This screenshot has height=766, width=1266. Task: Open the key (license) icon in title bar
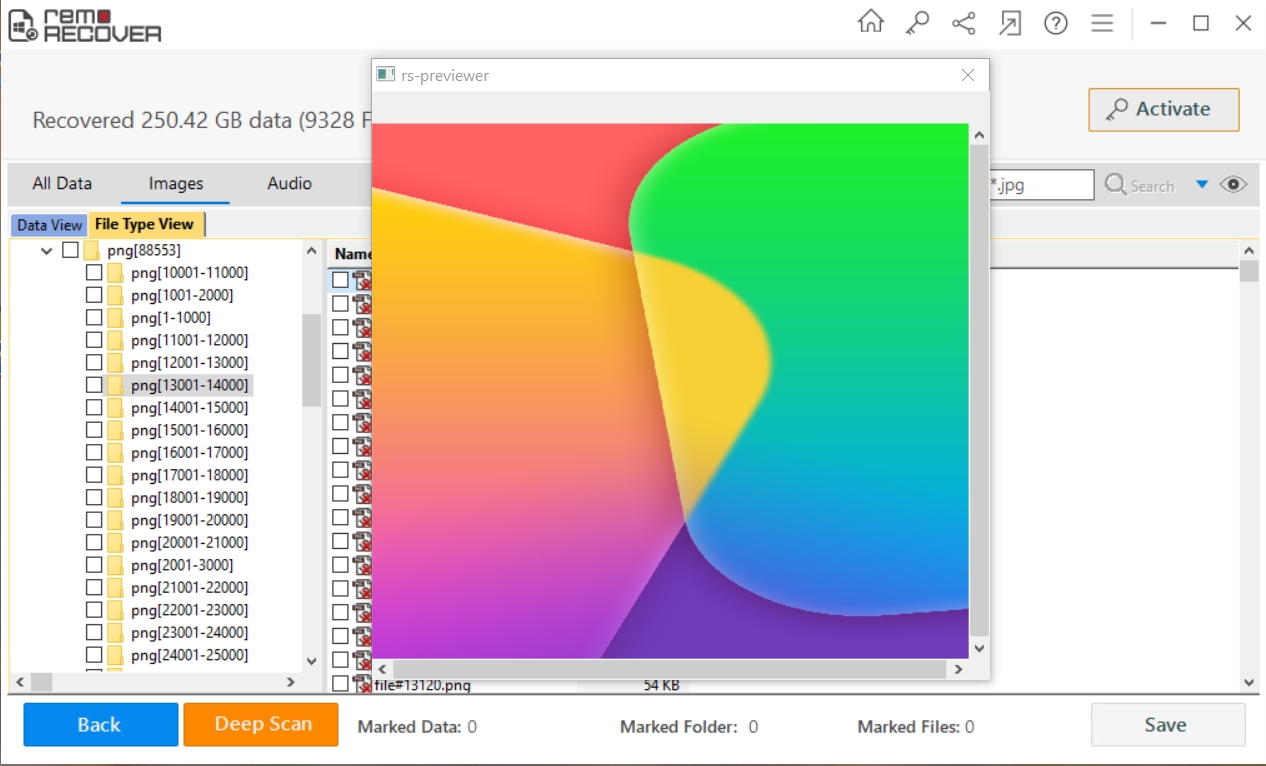(917, 23)
